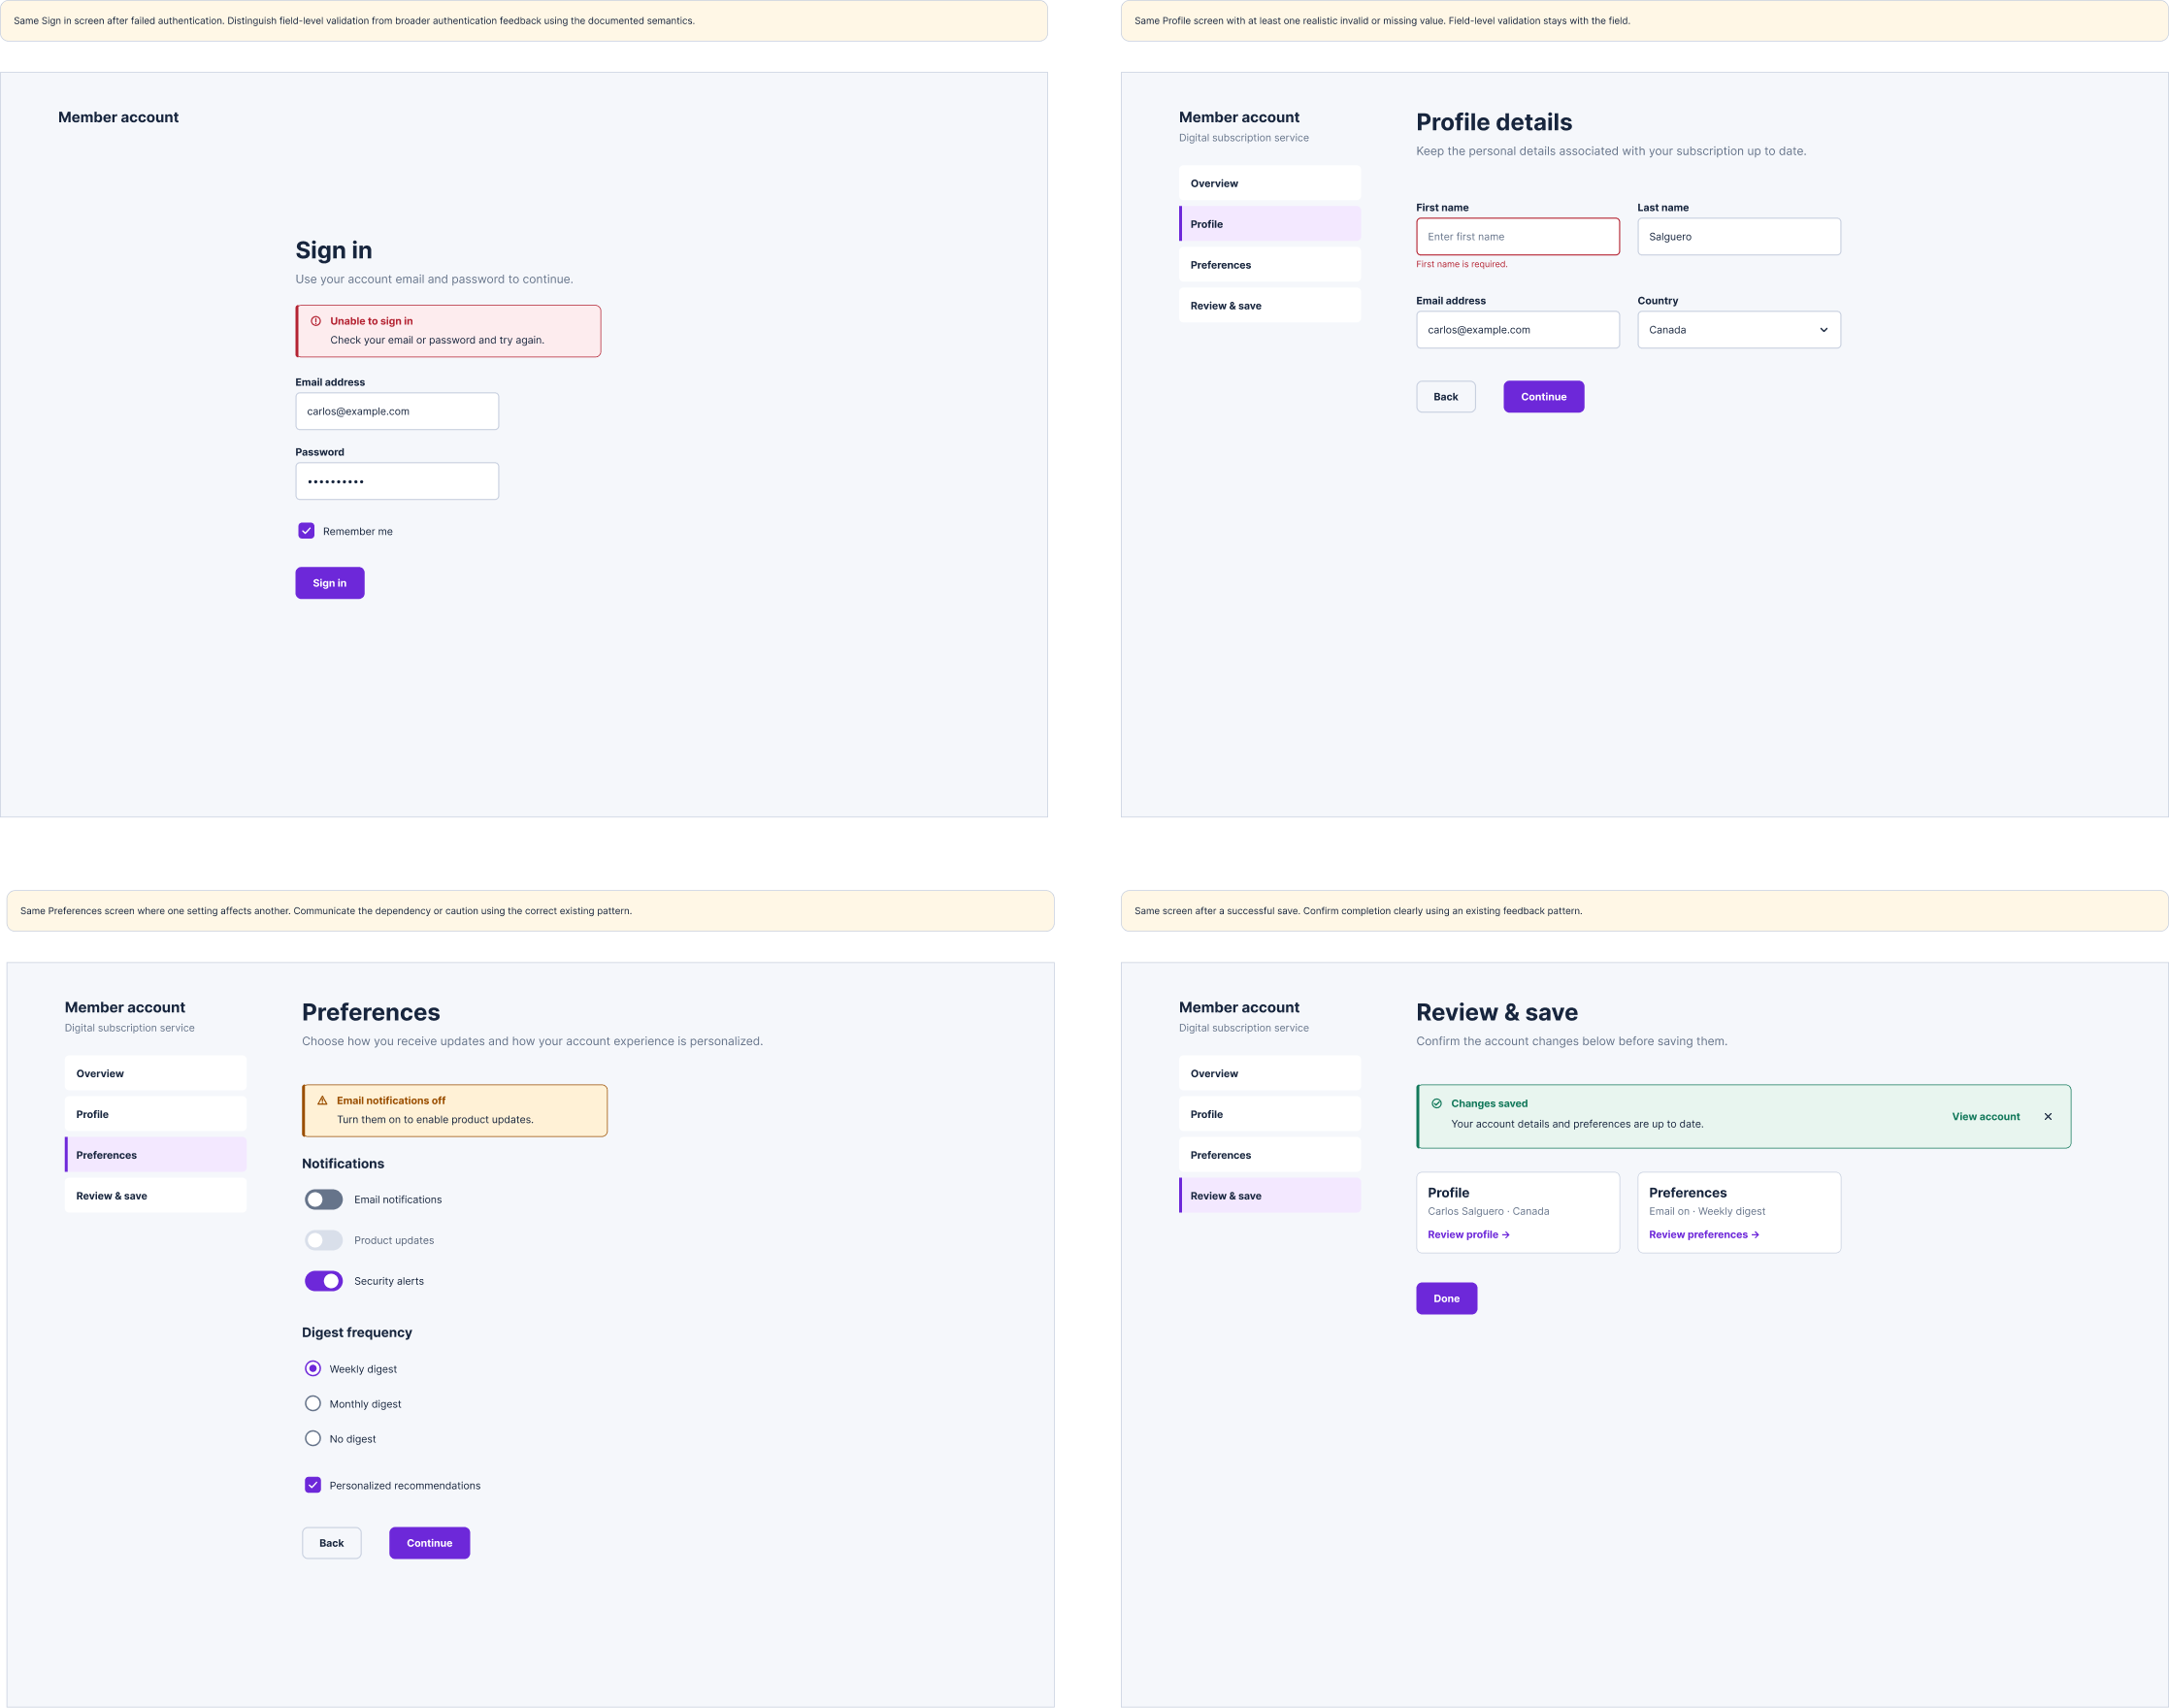2169x1708 pixels.
Task: Select Review & save in Review screen sidebar
Action: [x=1270, y=1196]
